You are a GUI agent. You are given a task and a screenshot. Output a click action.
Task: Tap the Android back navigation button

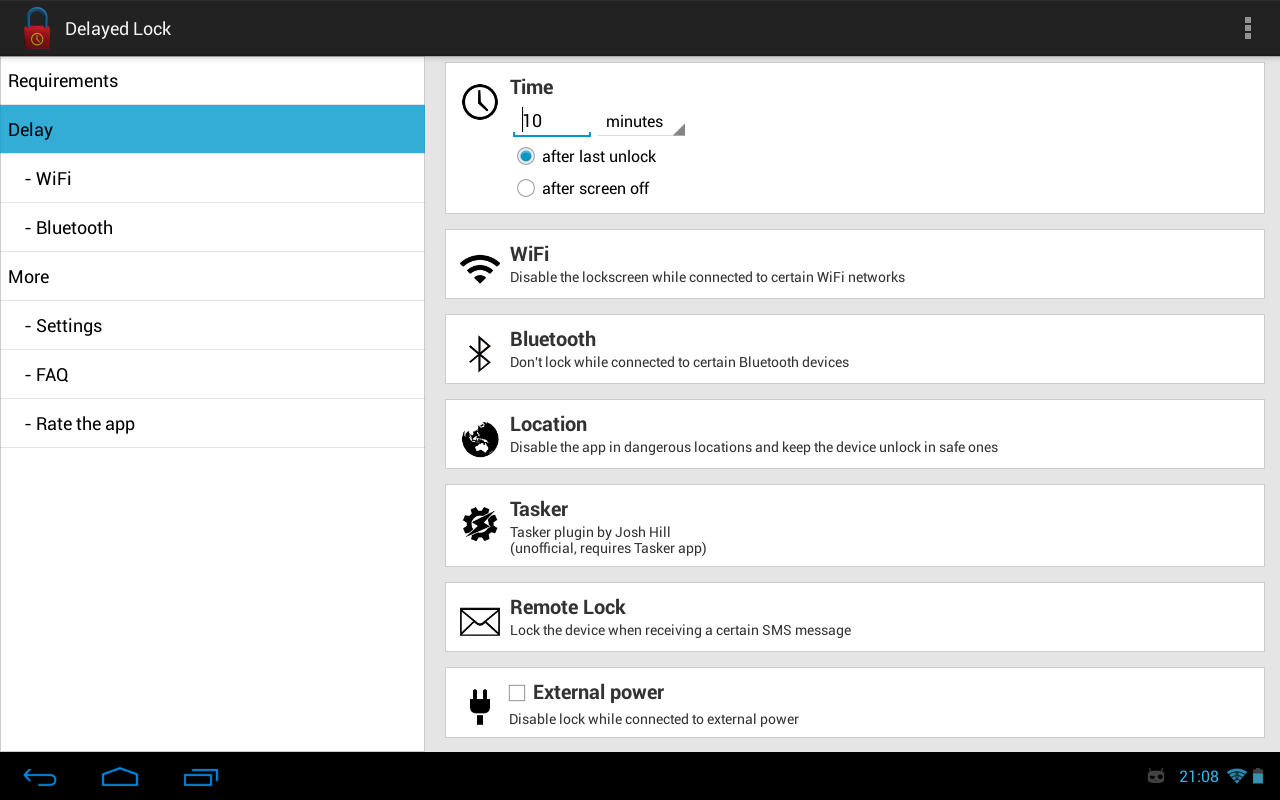pyautogui.click(x=40, y=776)
